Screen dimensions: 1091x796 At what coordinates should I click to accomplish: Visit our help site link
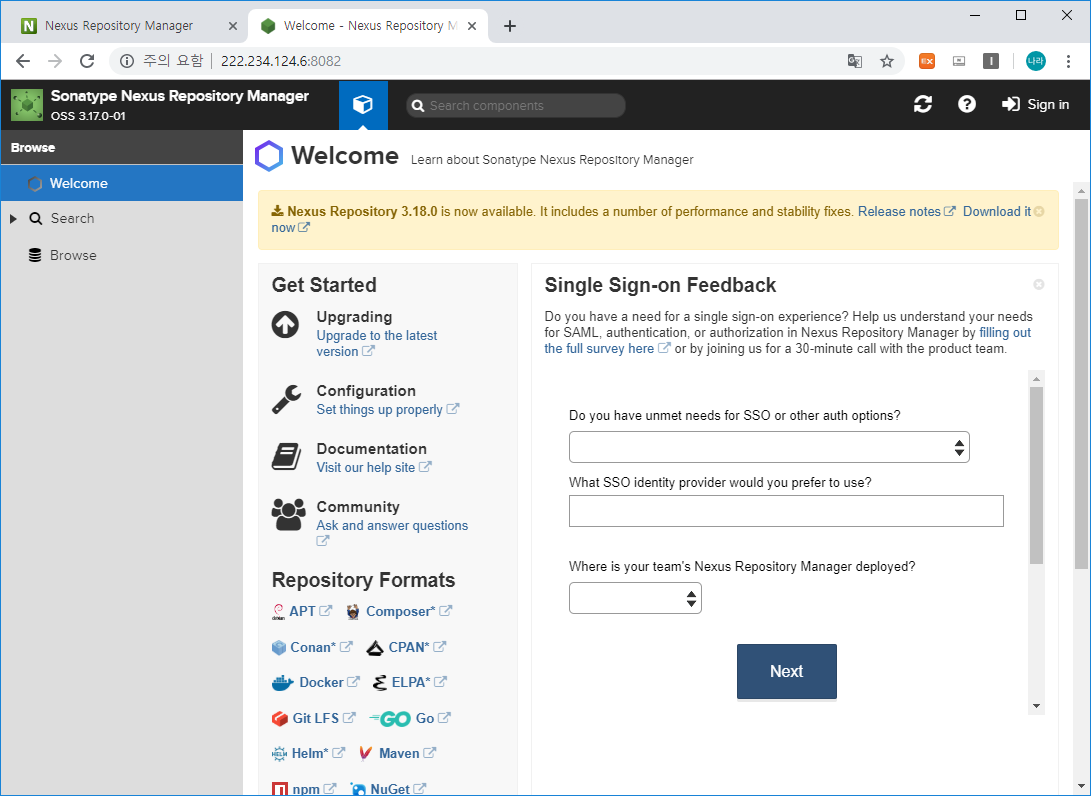coord(374,468)
